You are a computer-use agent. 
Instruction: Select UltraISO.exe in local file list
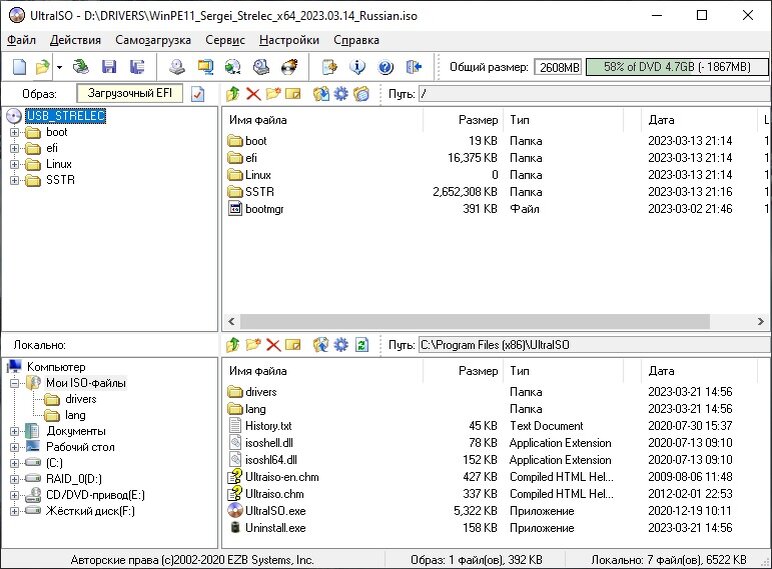[x=275, y=511]
